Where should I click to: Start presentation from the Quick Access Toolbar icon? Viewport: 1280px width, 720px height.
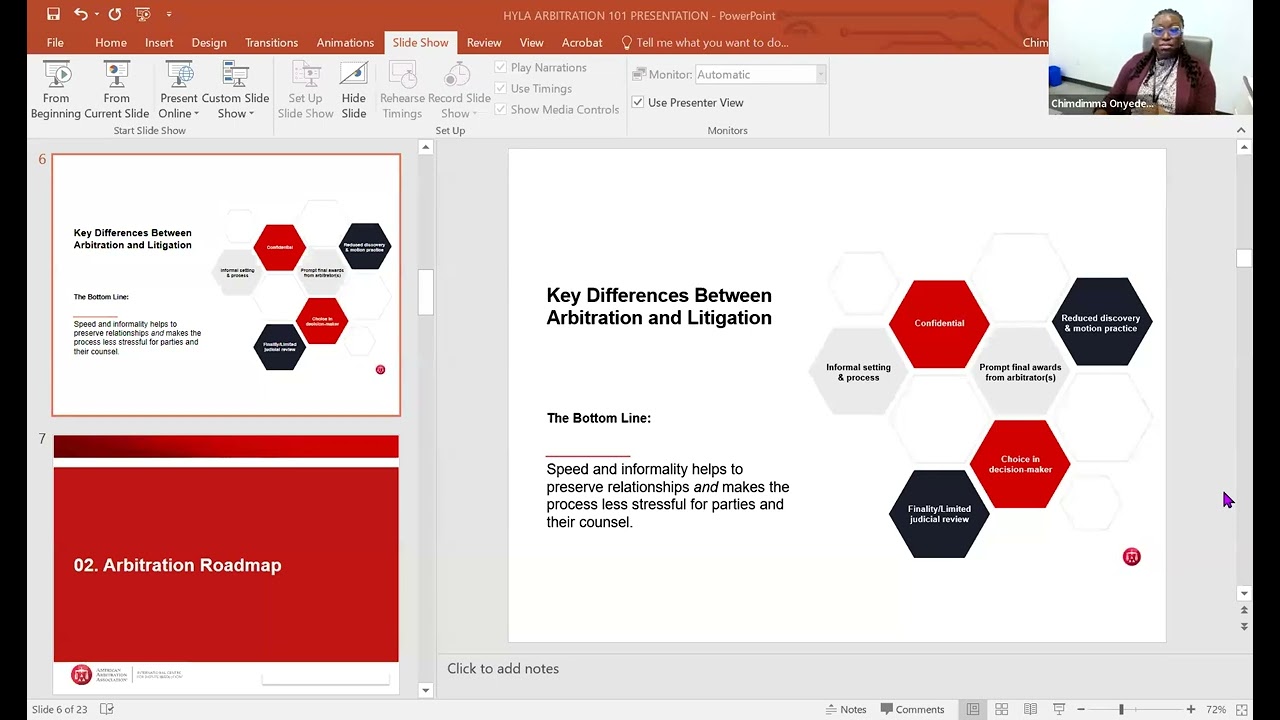(143, 14)
